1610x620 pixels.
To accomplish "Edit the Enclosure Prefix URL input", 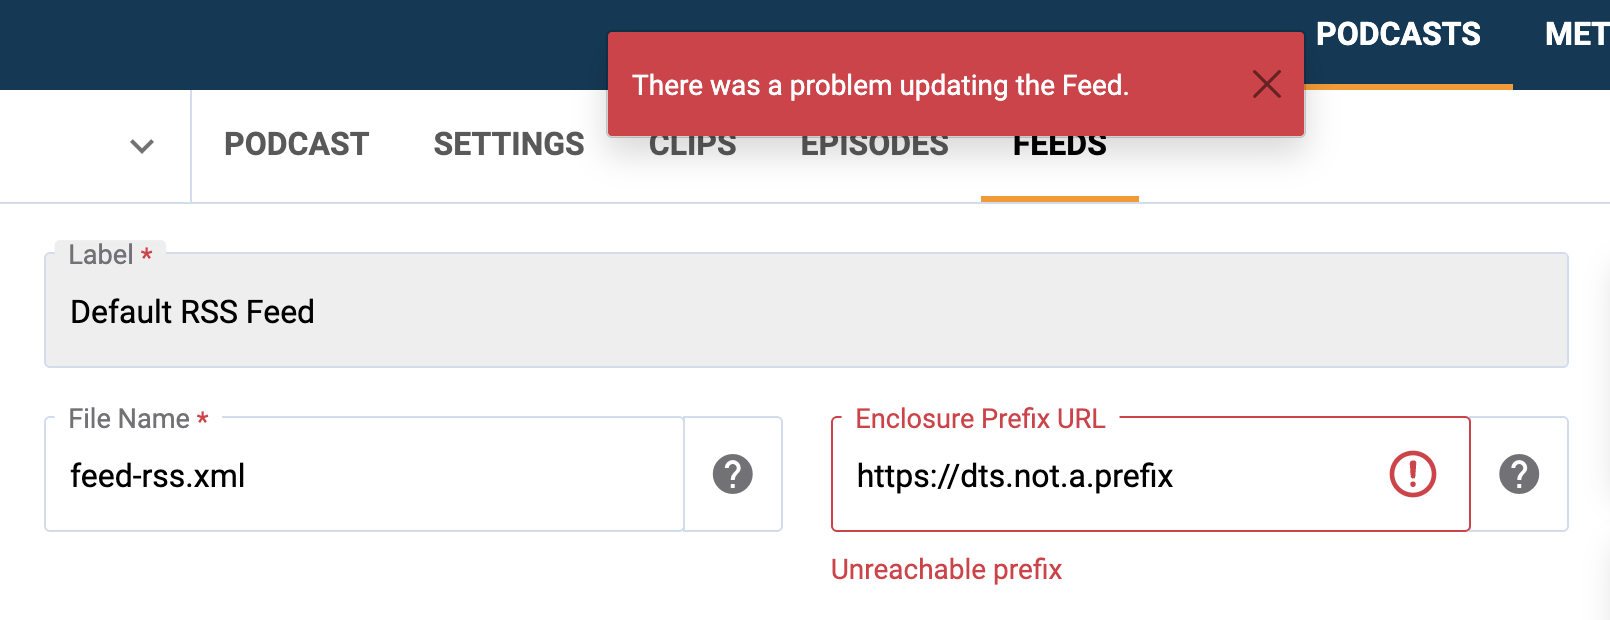I will (x=1110, y=476).
